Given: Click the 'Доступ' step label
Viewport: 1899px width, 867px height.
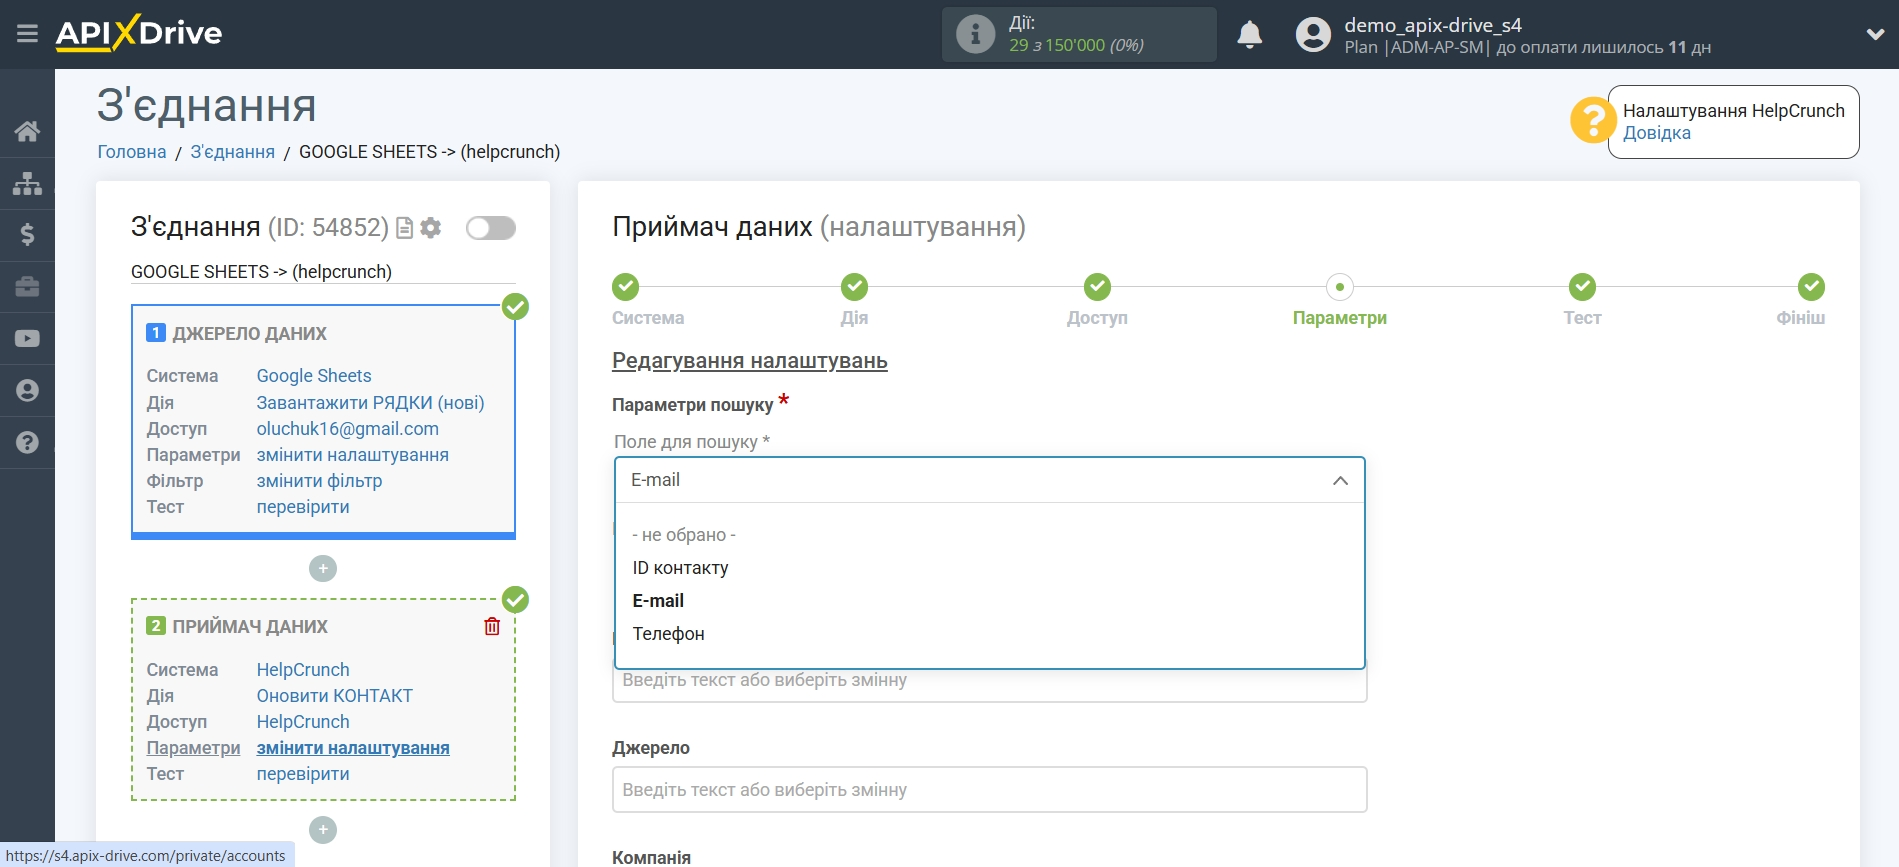Looking at the screenshot, I should 1097,318.
